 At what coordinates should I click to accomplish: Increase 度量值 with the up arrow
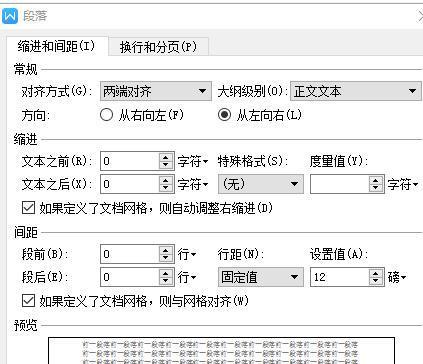[376, 180]
